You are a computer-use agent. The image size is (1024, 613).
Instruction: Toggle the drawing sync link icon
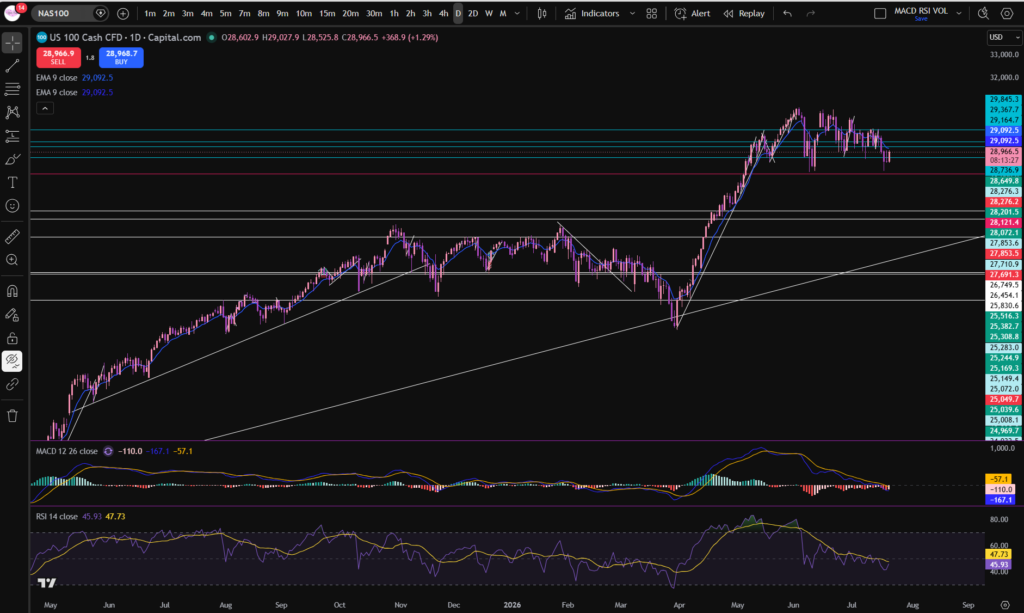[12, 385]
